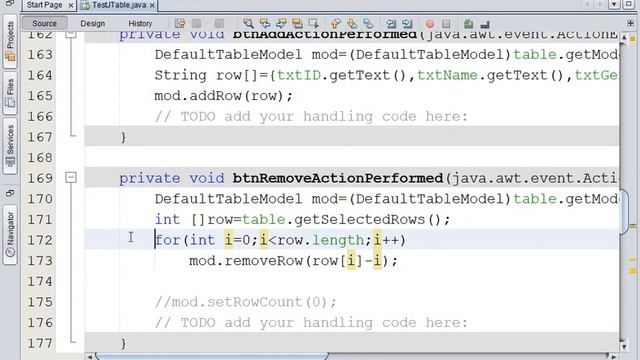Stop macro recording icon
Viewport: 640px width, 360px height.
(446, 24)
